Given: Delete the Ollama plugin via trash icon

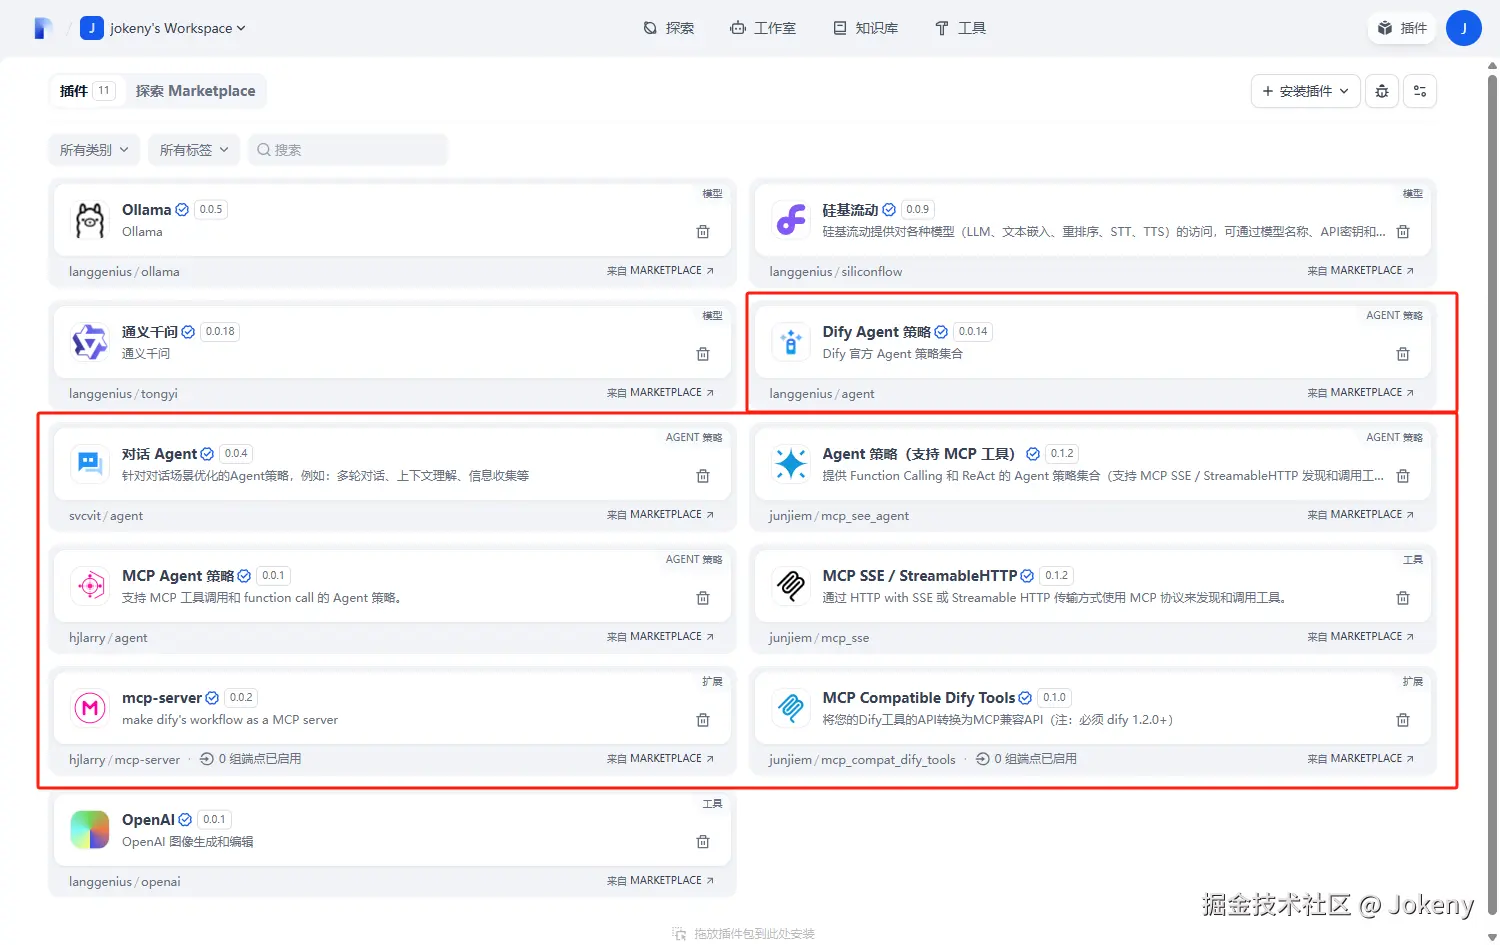Looking at the screenshot, I should point(703,232).
